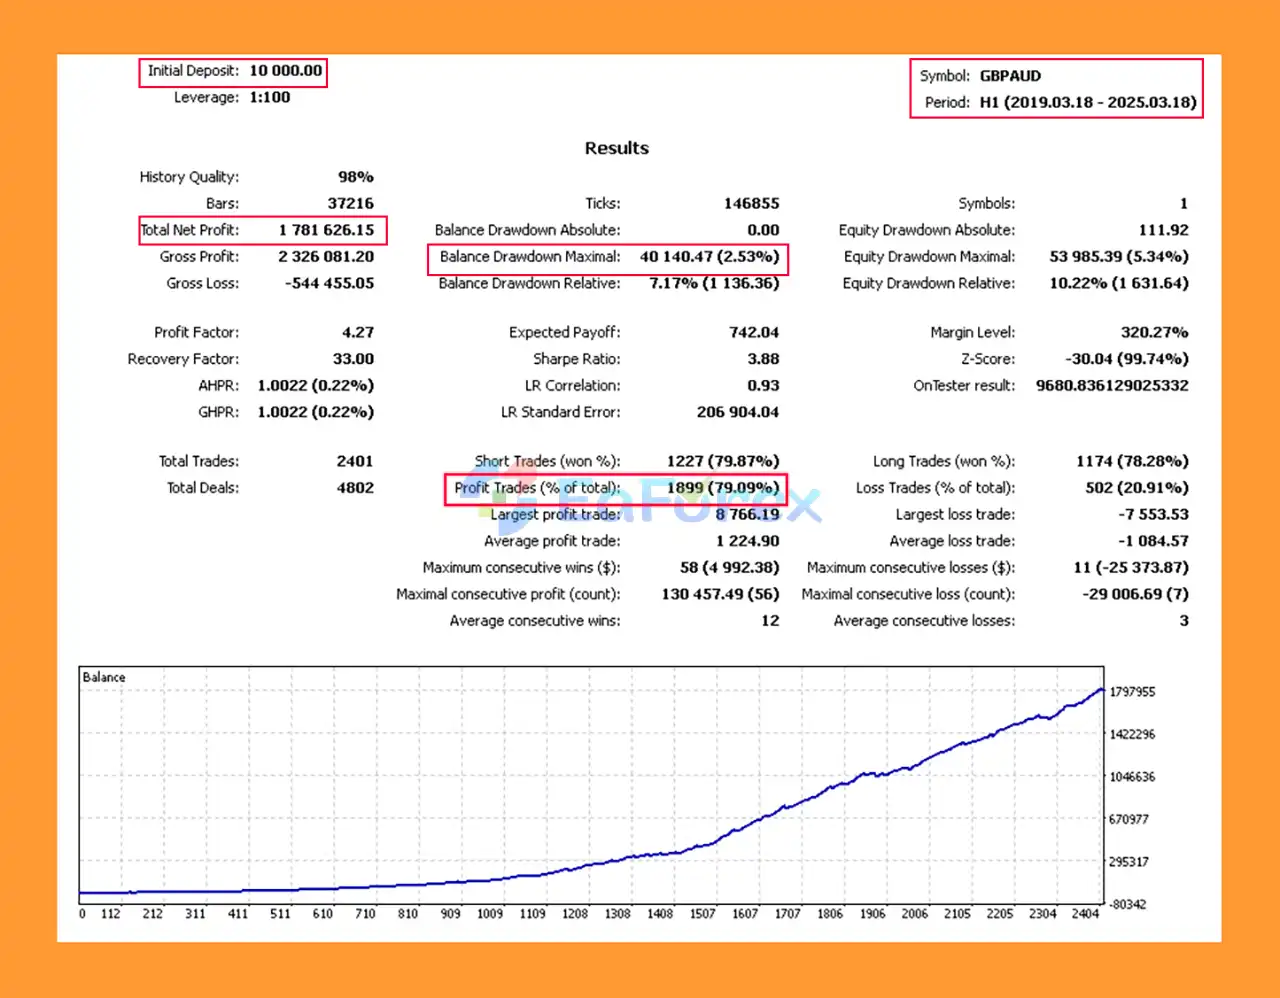The image size is (1280, 998).
Task: Select the Total Net Profit value
Action: pos(326,230)
